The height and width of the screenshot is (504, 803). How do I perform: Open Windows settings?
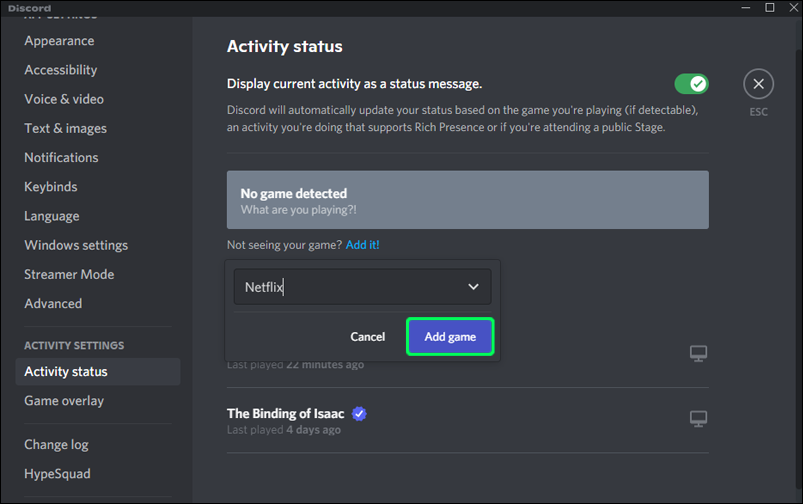coord(76,245)
